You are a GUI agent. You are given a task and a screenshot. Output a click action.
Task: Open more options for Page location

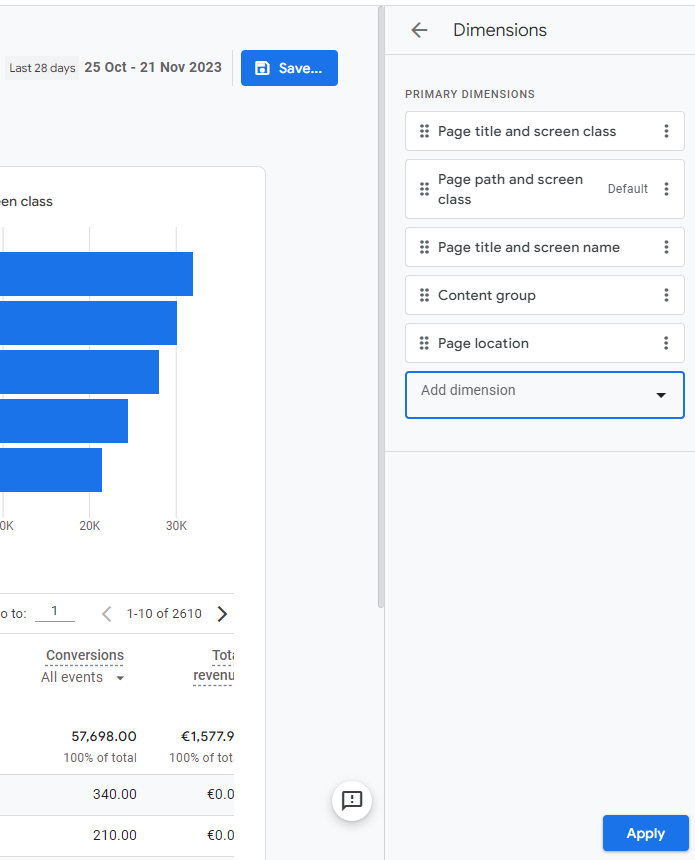point(666,343)
